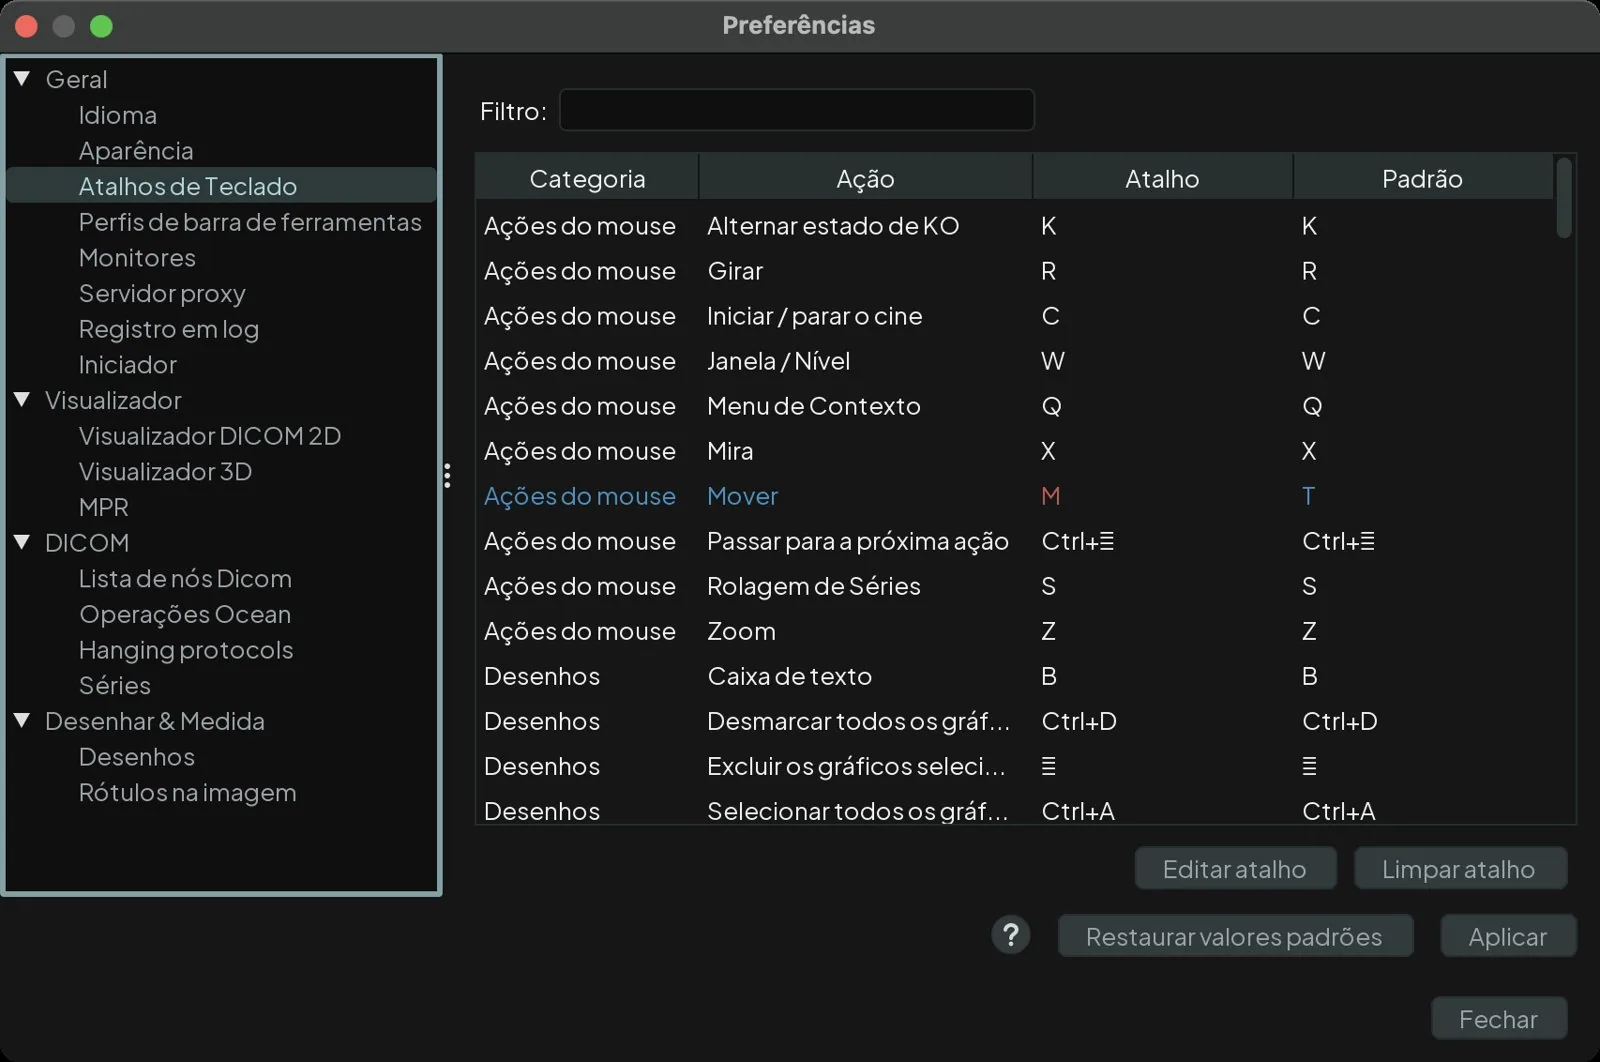Open Hanging protocols settings
Screen dimensions: 1600x1062
coord(186,650)
